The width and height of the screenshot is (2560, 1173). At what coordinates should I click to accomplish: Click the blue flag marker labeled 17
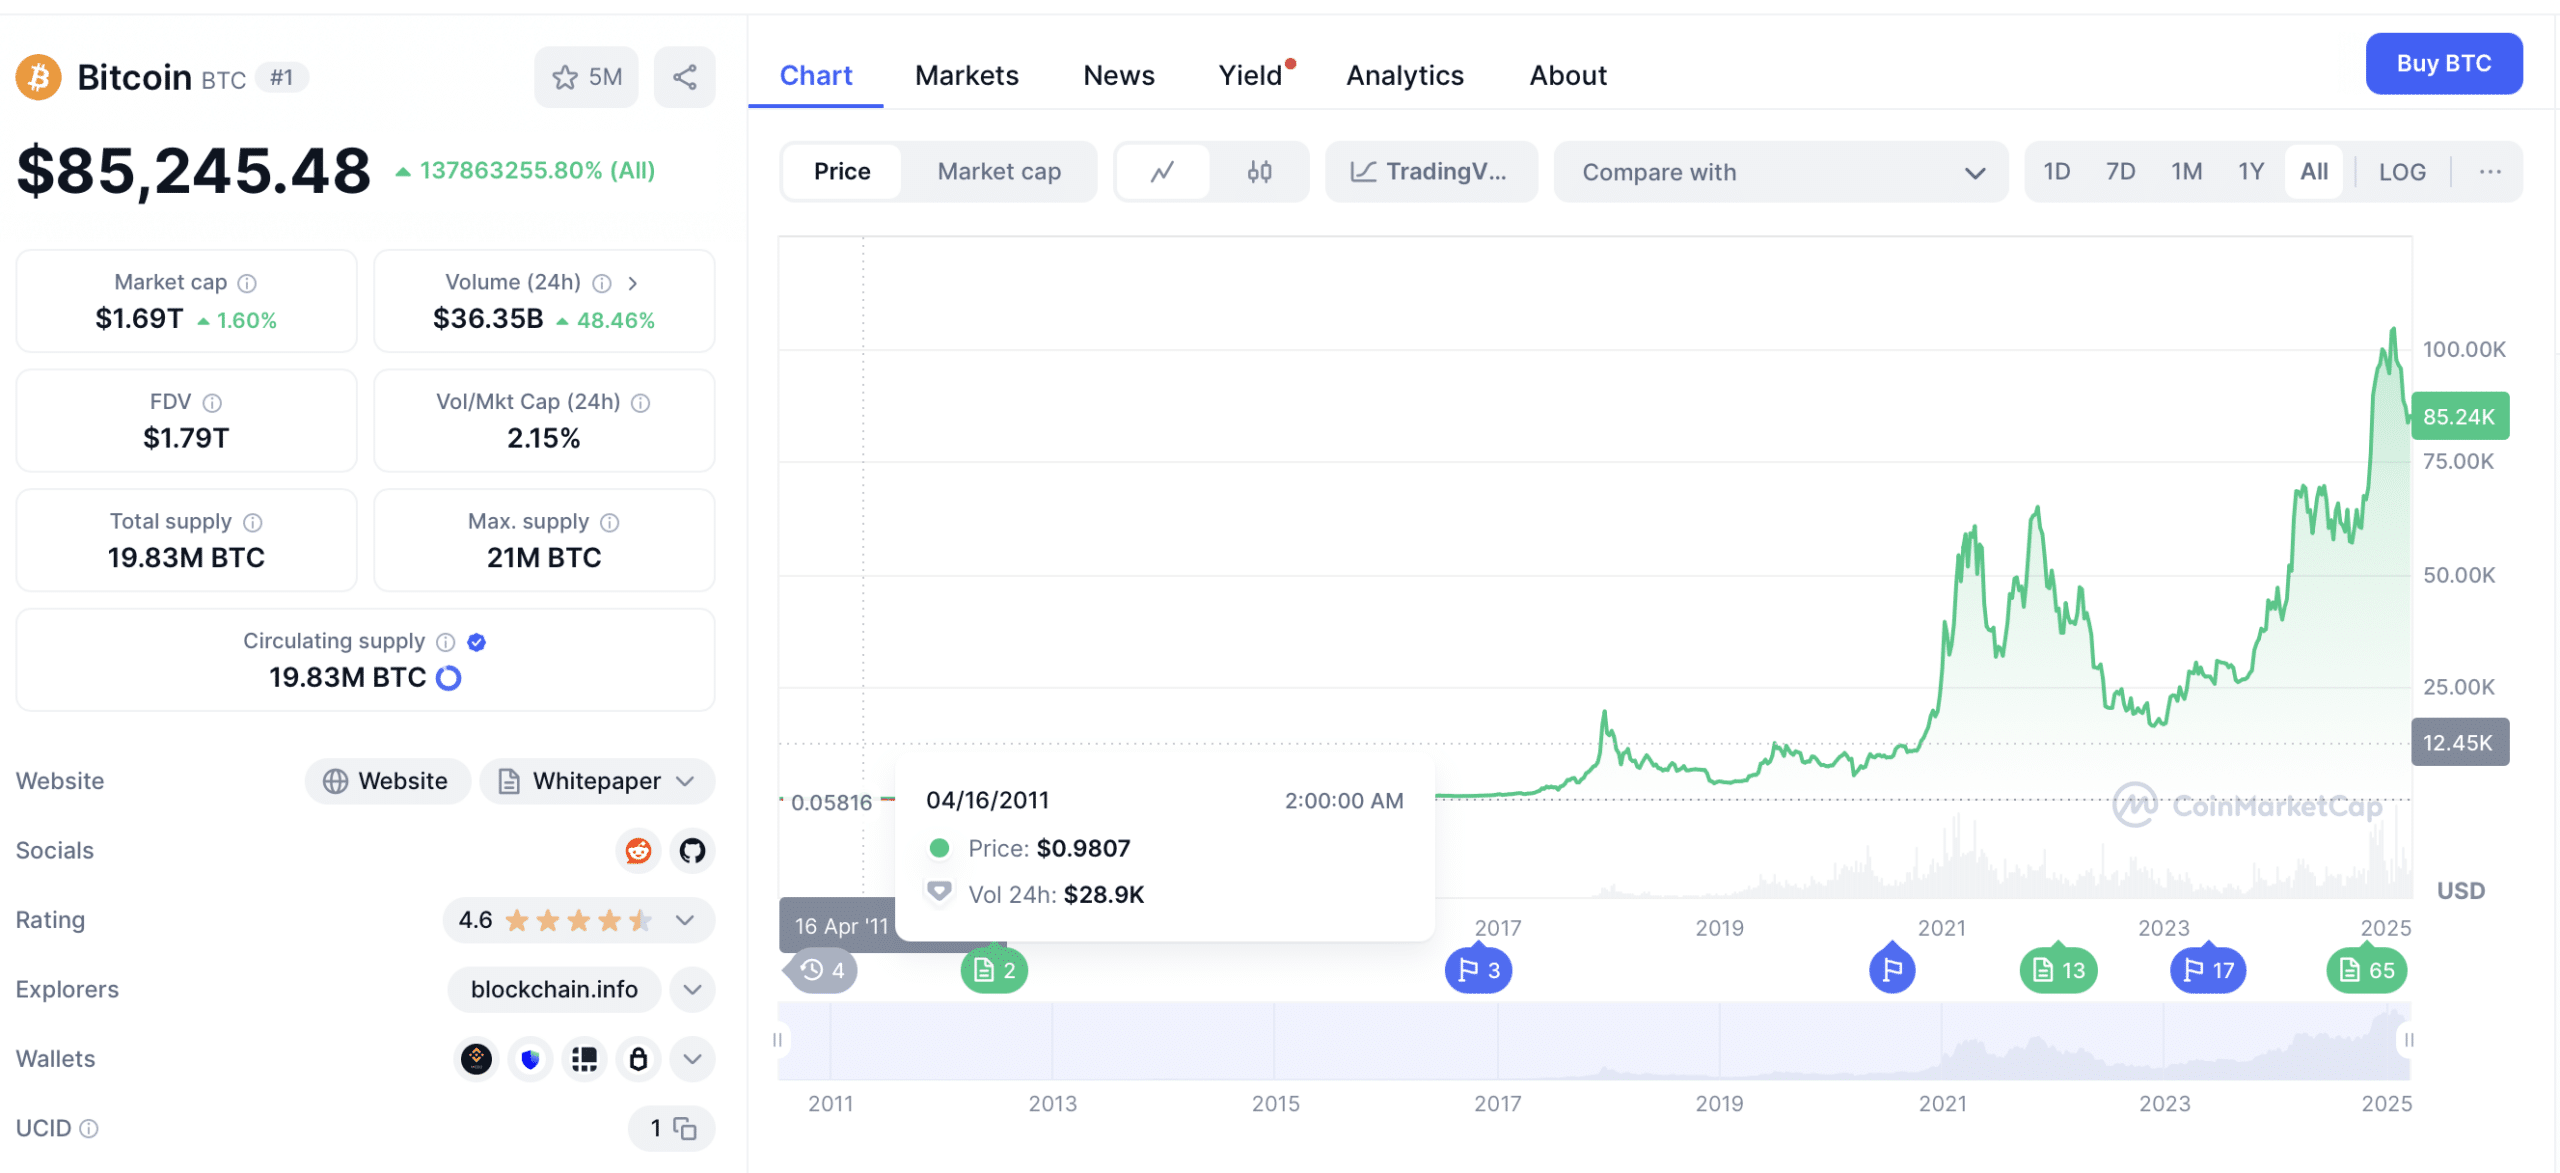click(2208, 971)
